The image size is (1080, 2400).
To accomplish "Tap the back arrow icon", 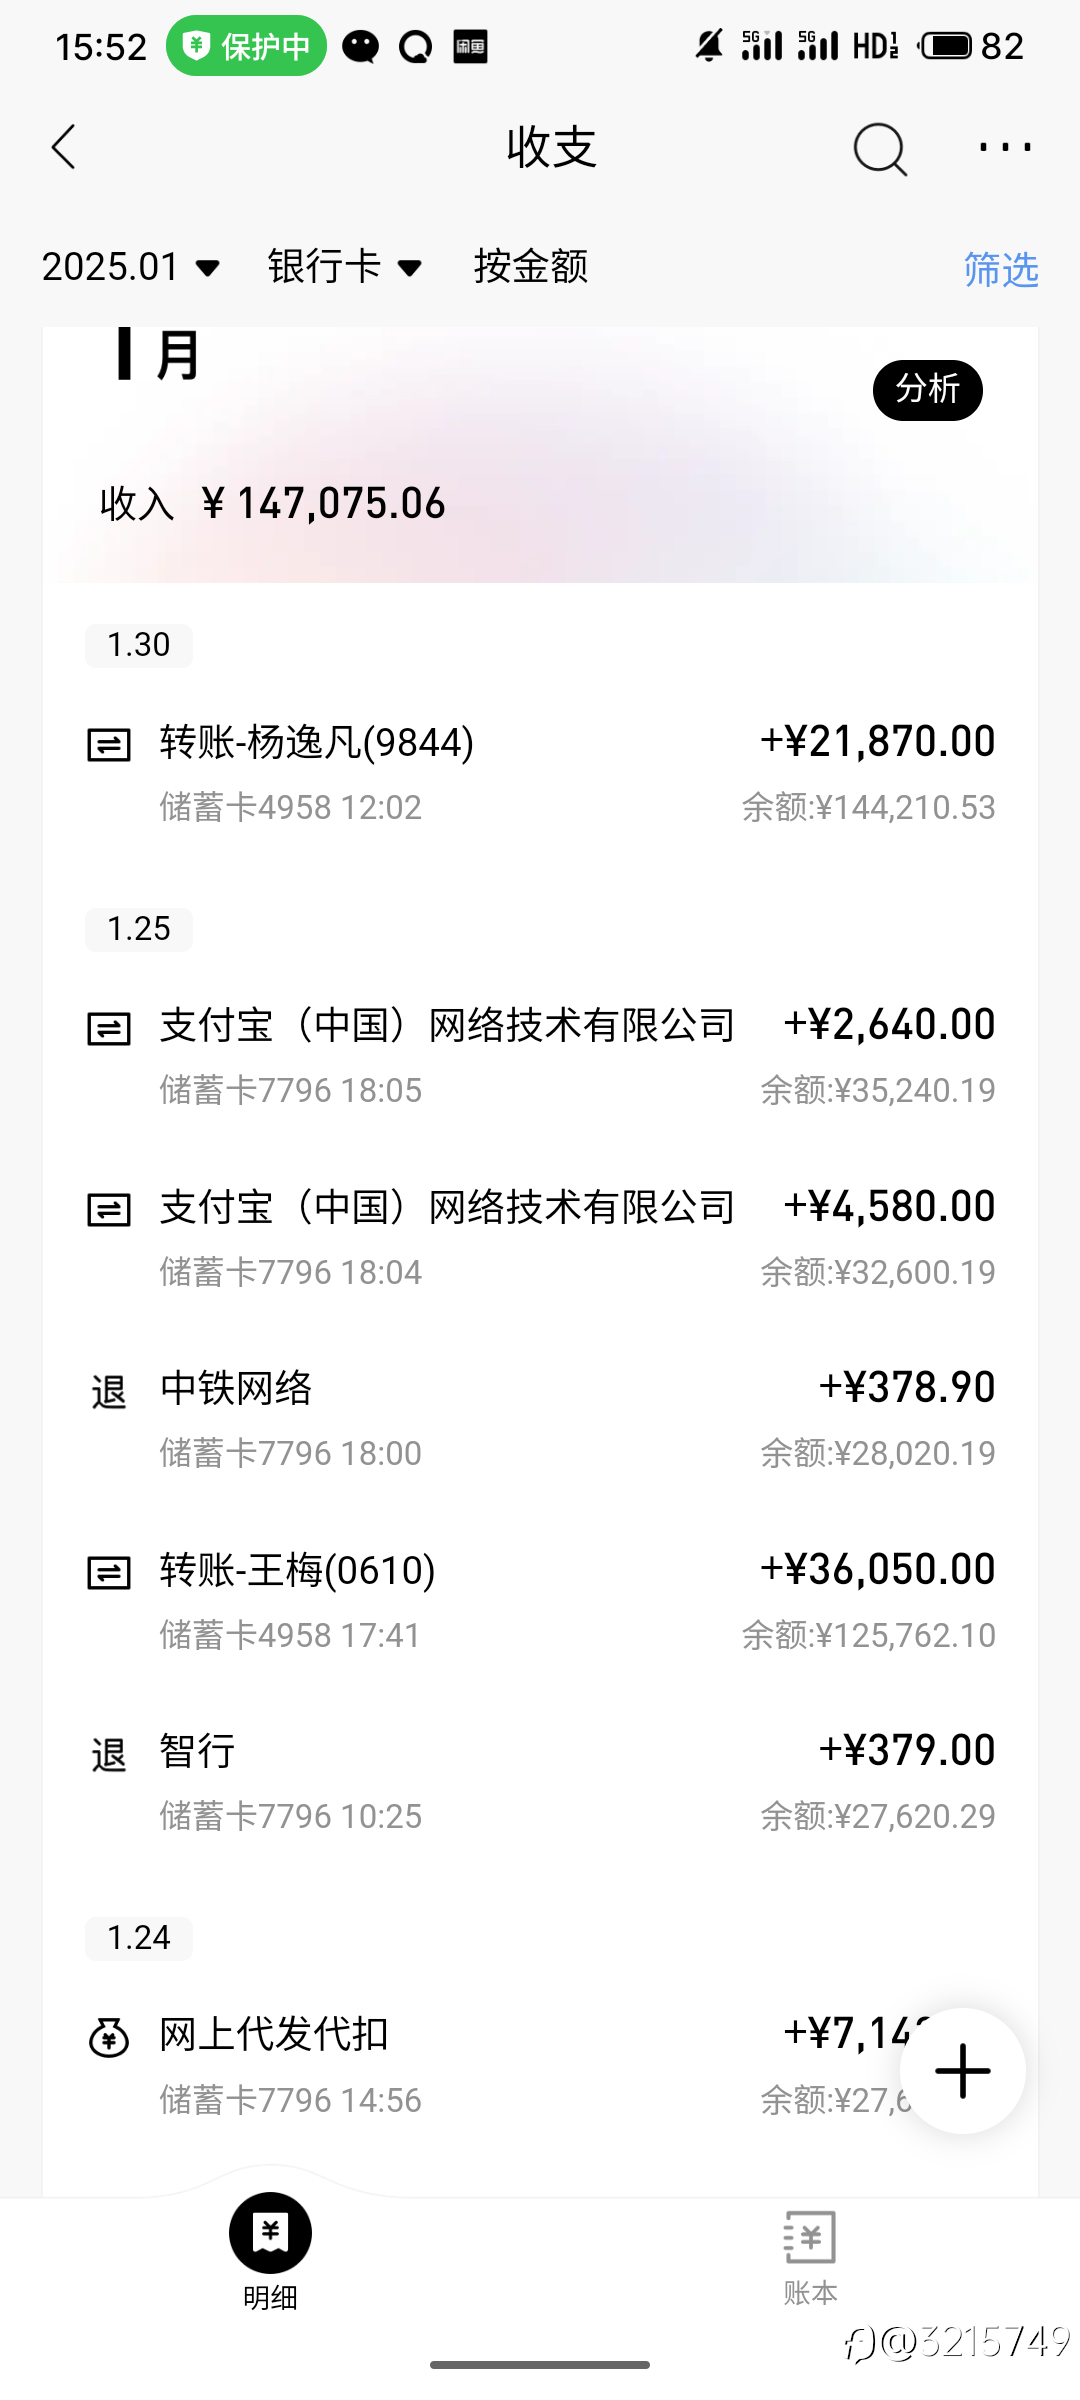I will click(x=64, y=148).
